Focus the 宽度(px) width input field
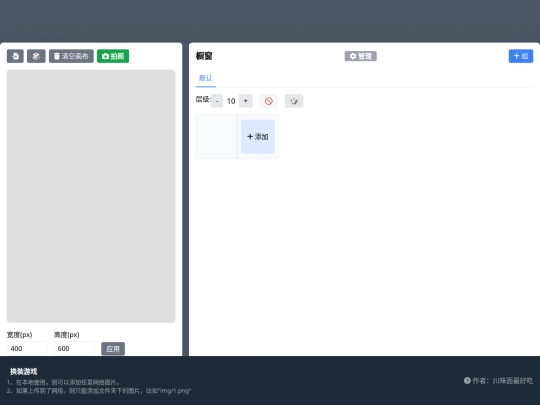Viewport: 540px width, 405px height. point(27,349)
